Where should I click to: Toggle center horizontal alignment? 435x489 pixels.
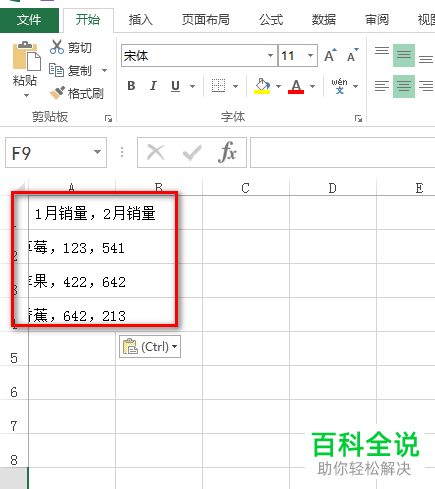coord(404,86)
